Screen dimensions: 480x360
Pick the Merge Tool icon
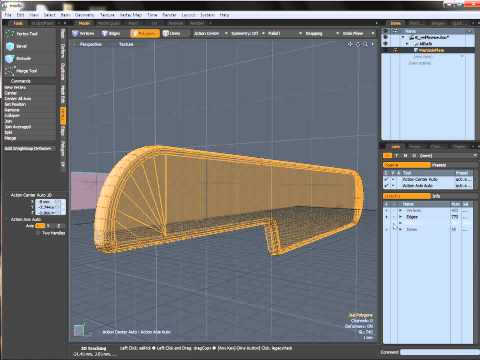pos(10,71)
